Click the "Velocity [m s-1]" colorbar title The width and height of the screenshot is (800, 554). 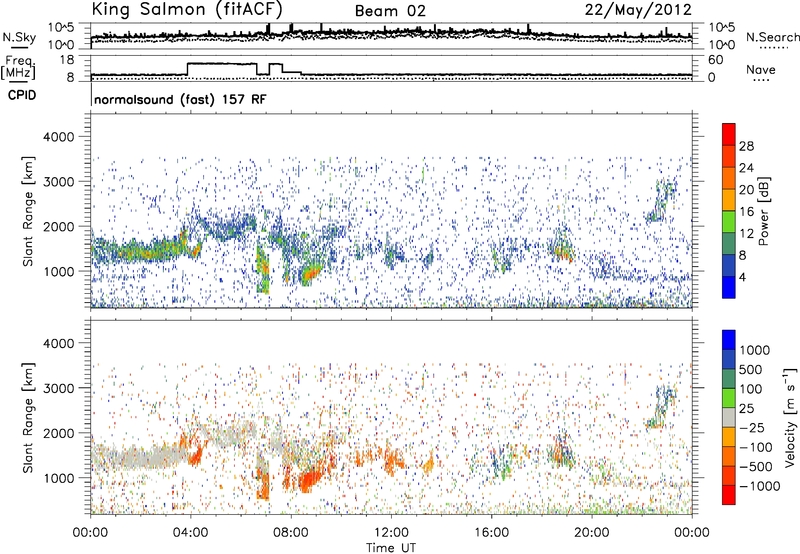(x=790, y=417)
